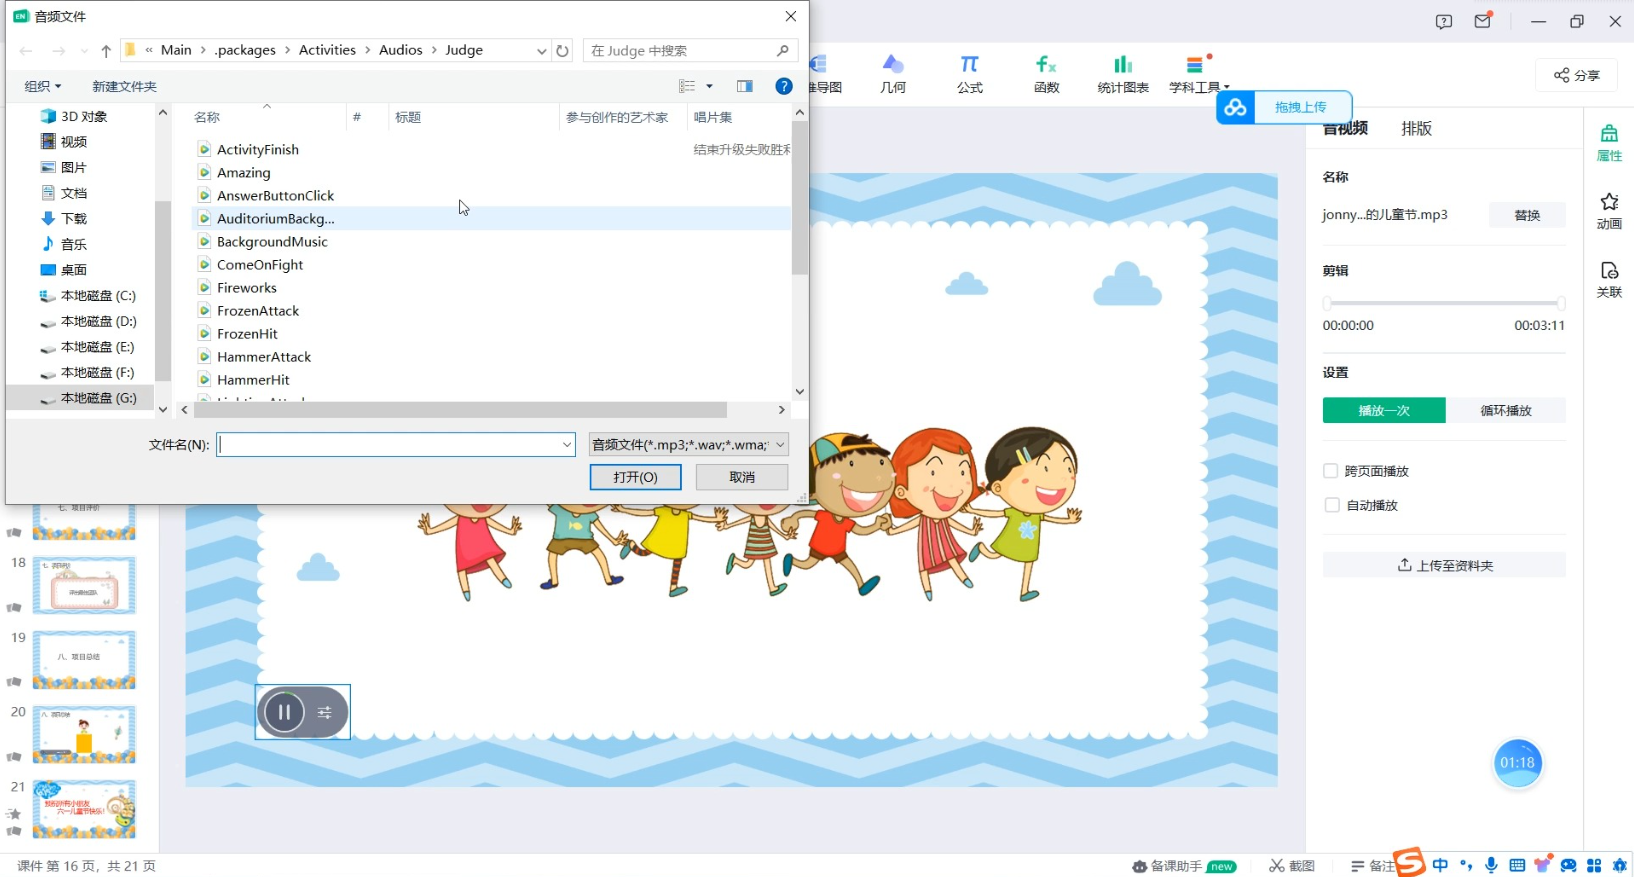
Task: Select 桌面 desktop in navigation tree
Action: click(73, 270)
